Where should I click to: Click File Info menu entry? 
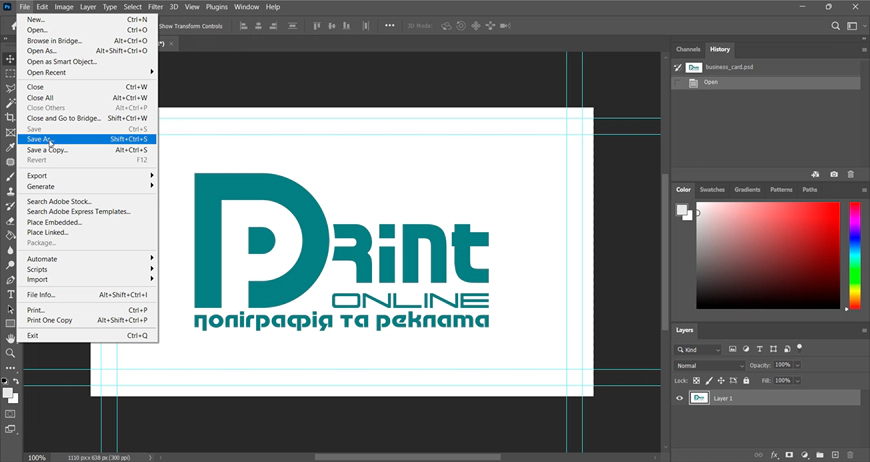[x=87, y=295]
